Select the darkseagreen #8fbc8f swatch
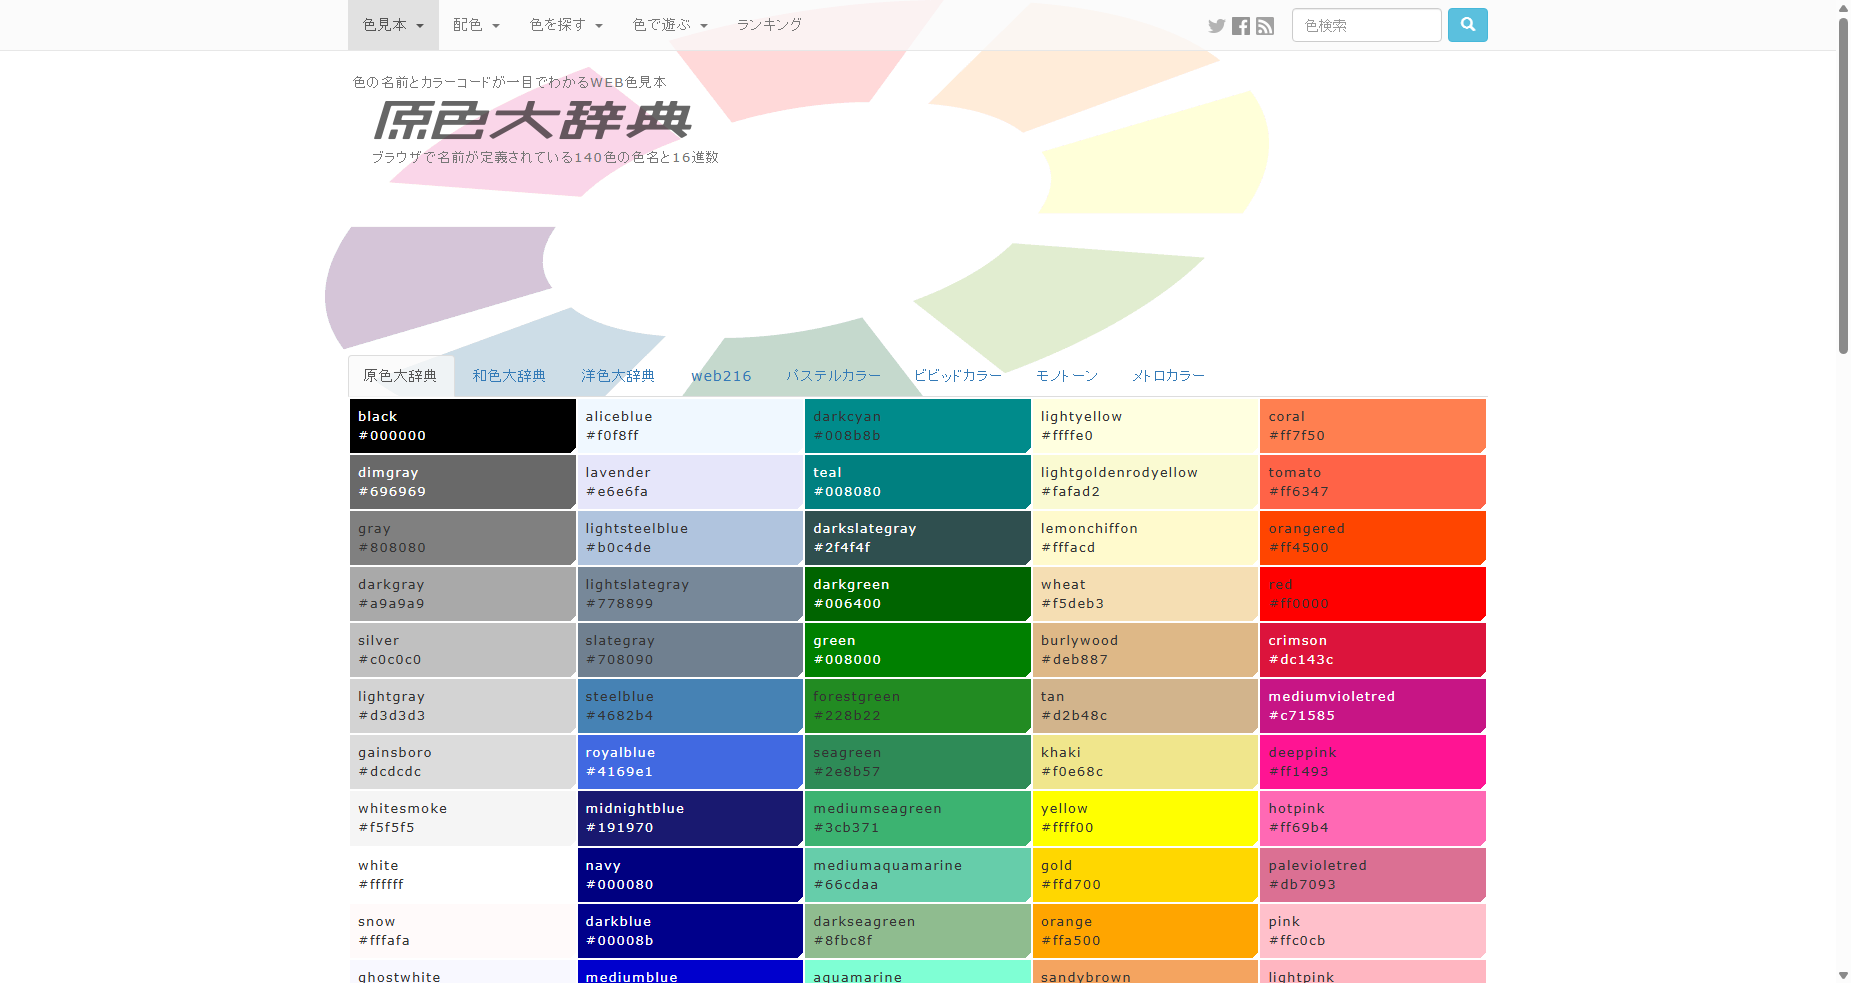Image resolution: width=1851 pixels, height=983 pixels. (x=918, y=931)
